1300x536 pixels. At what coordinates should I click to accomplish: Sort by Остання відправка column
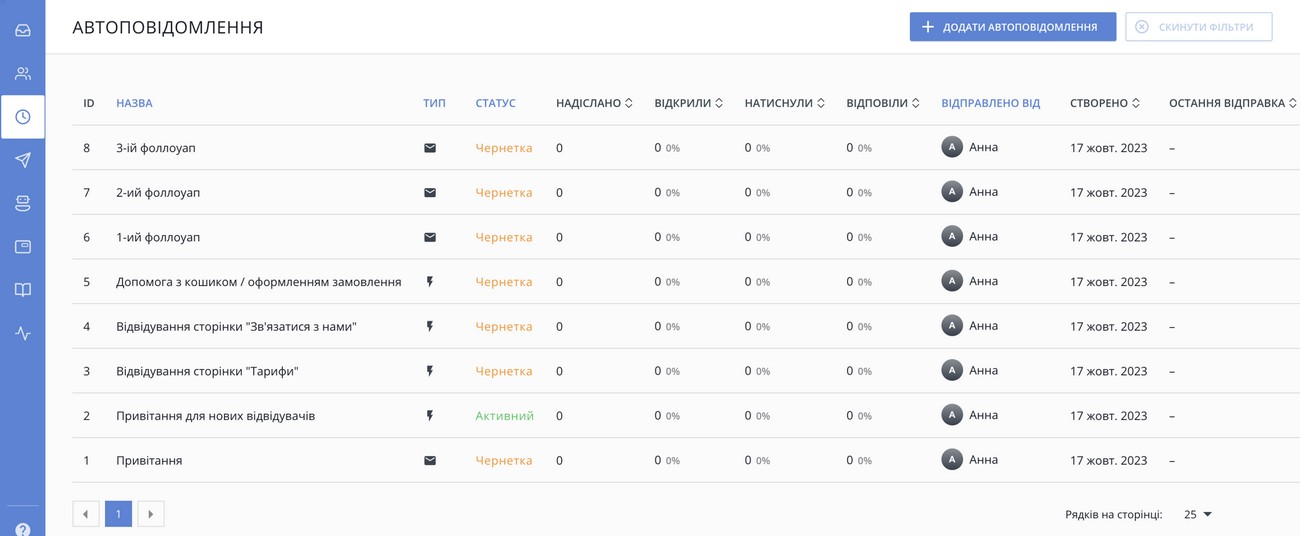pyautogui.click(x=1232, y=103)
